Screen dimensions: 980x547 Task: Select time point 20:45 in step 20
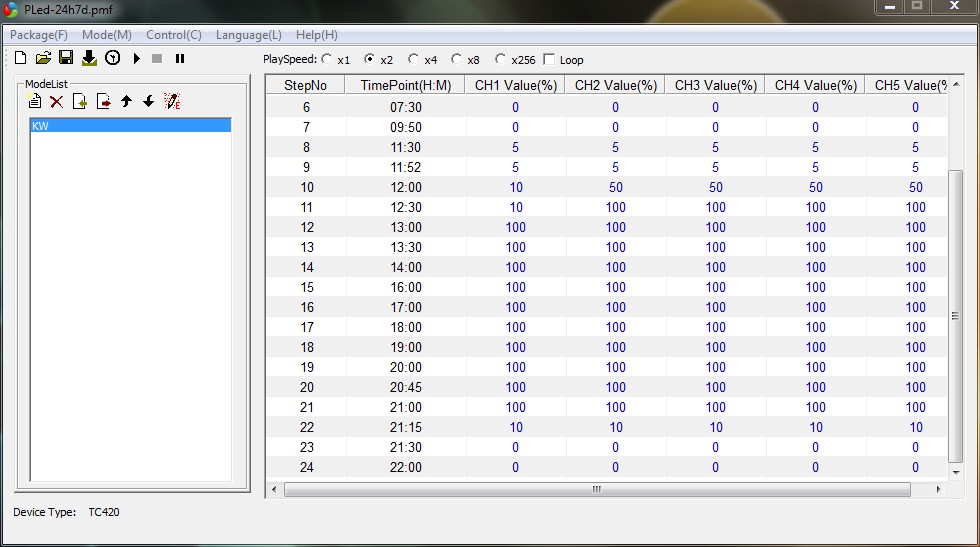406,387
